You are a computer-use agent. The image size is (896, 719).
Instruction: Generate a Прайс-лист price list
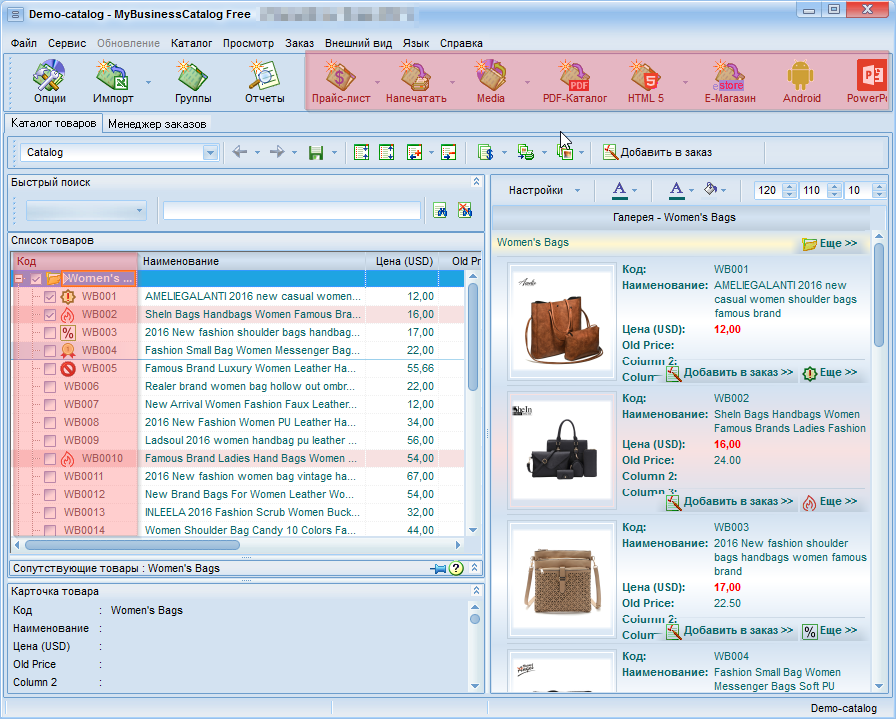[x=341, y=82]
